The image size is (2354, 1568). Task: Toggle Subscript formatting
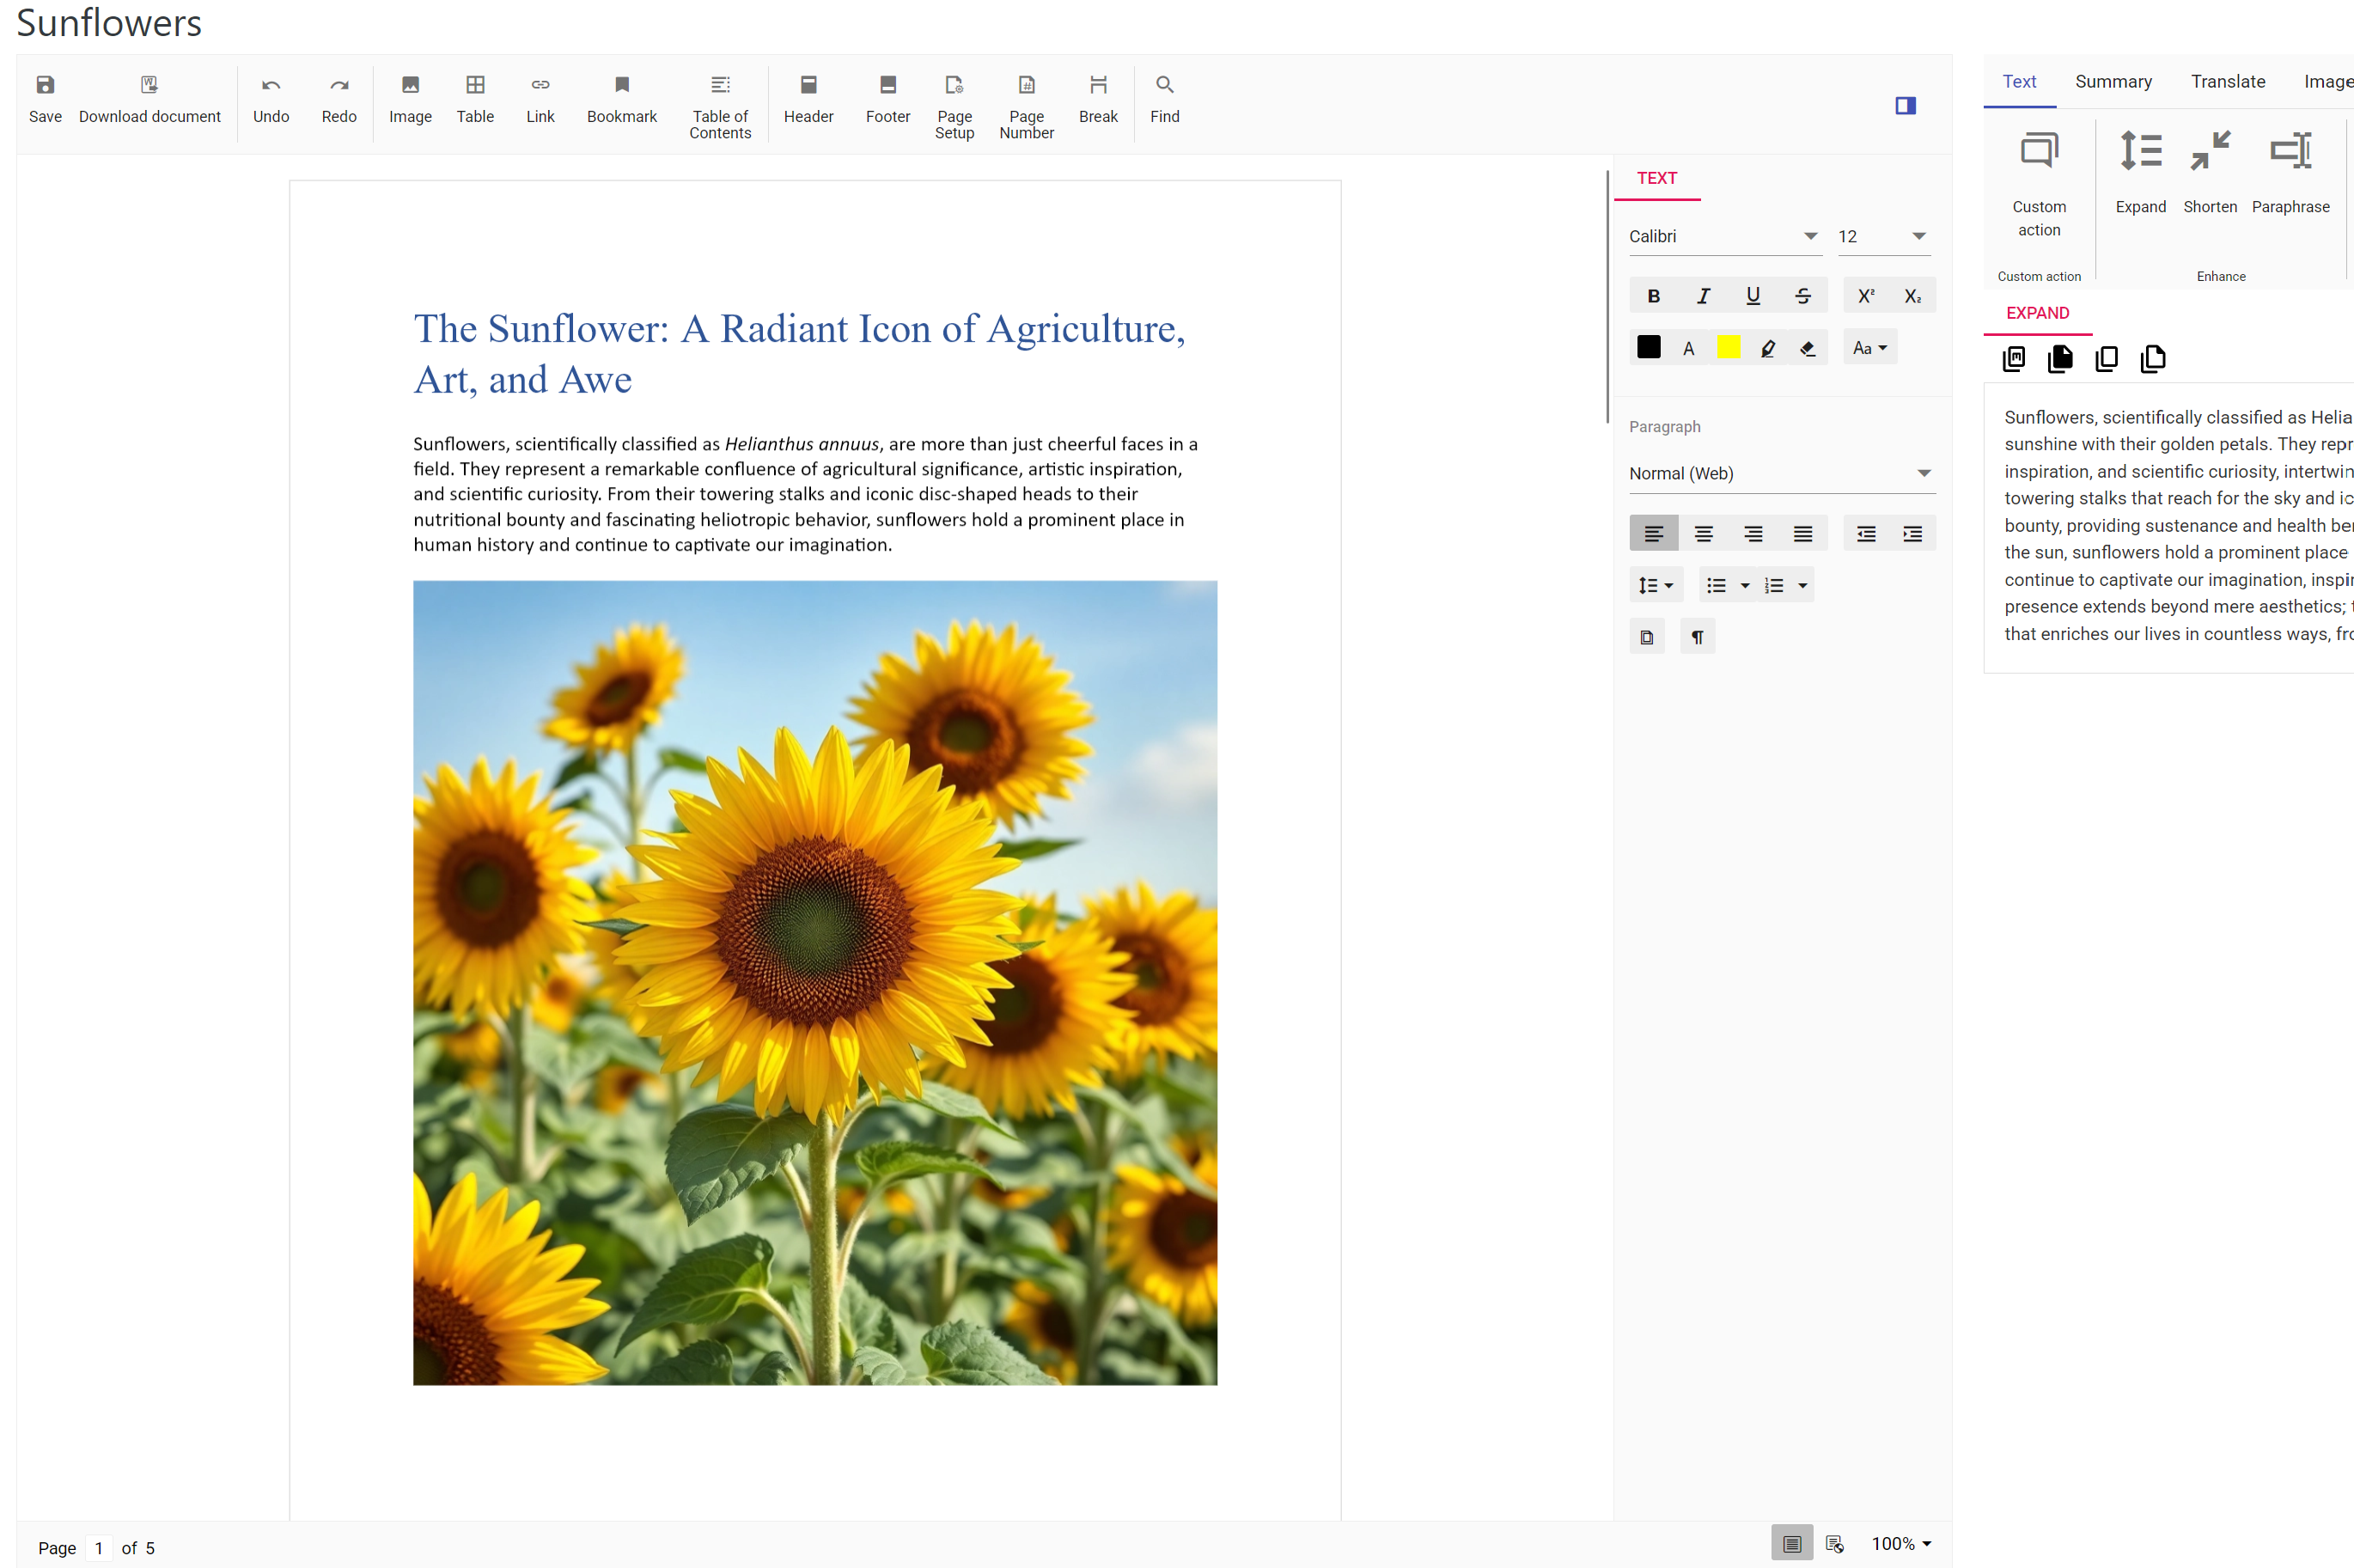coord(1912,296)
